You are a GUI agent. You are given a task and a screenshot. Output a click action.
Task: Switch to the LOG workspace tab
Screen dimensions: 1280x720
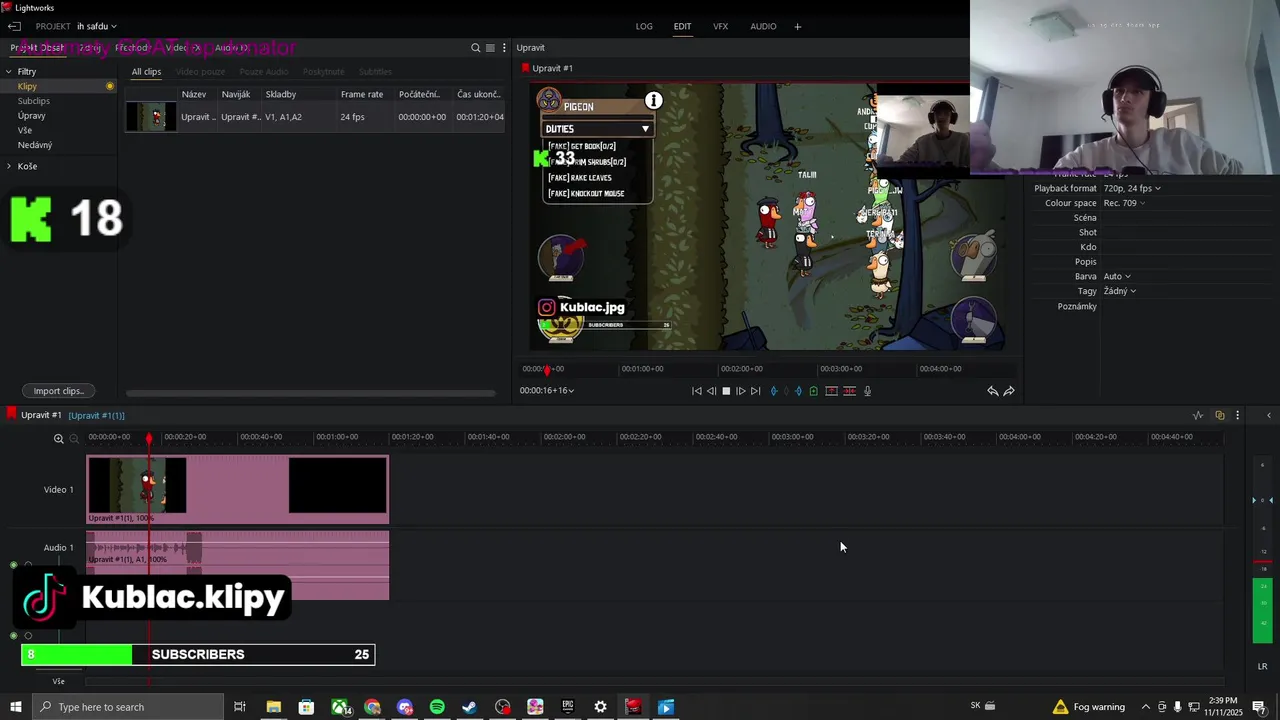click(644, 26)
